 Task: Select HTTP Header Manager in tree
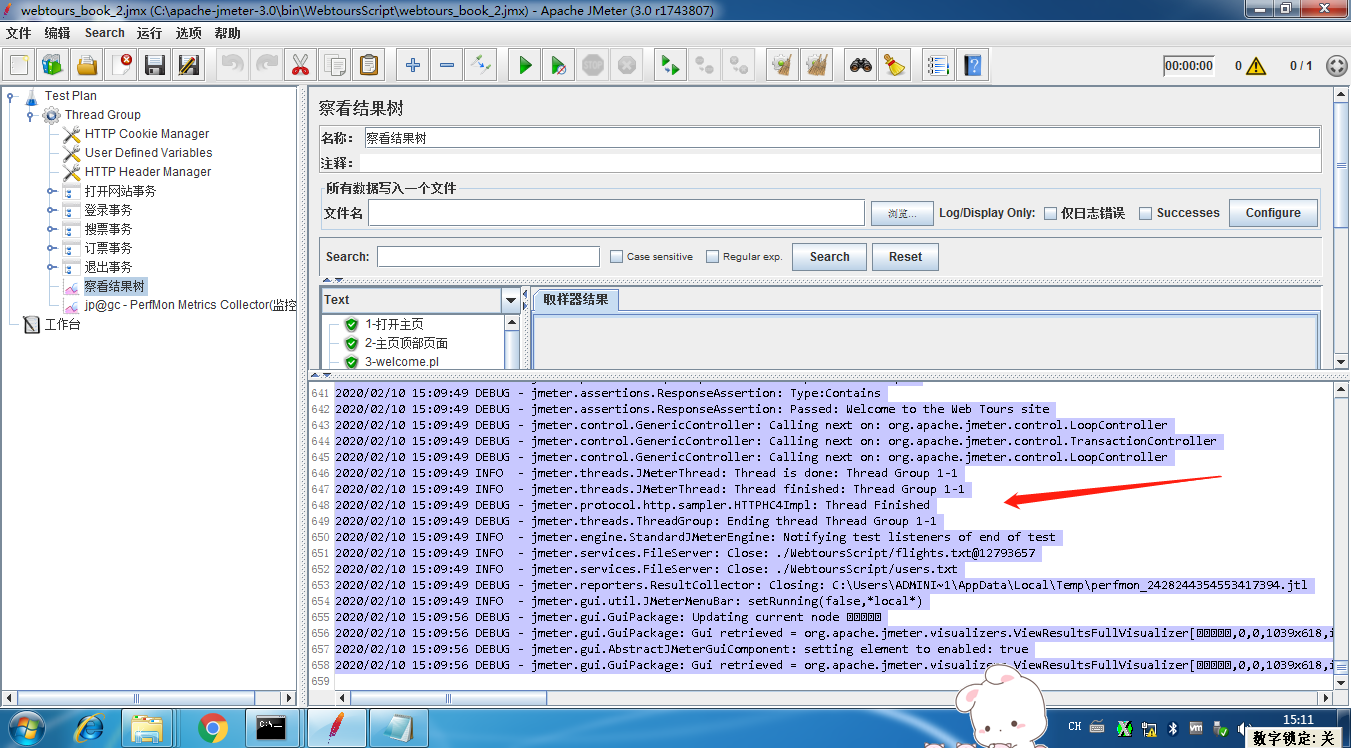pyautogui.click(x=147, y=172)
